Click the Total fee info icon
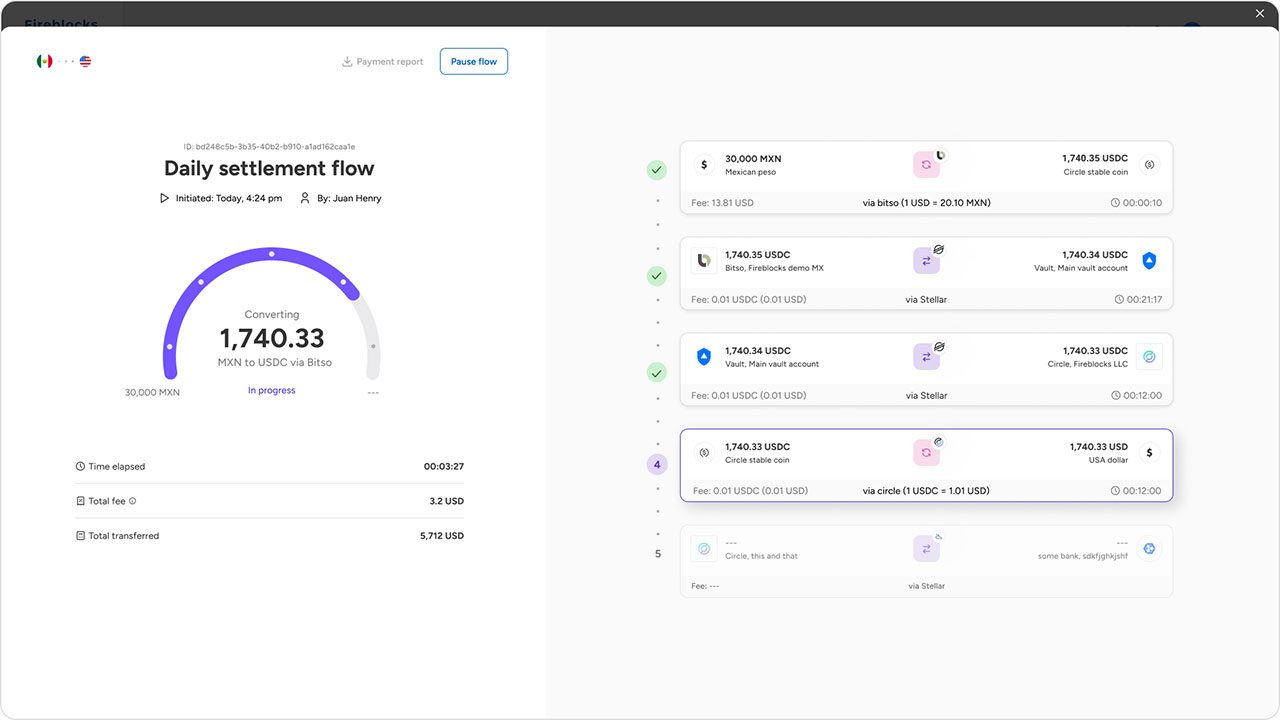1280x720 pixels. (x=132, y=501)
